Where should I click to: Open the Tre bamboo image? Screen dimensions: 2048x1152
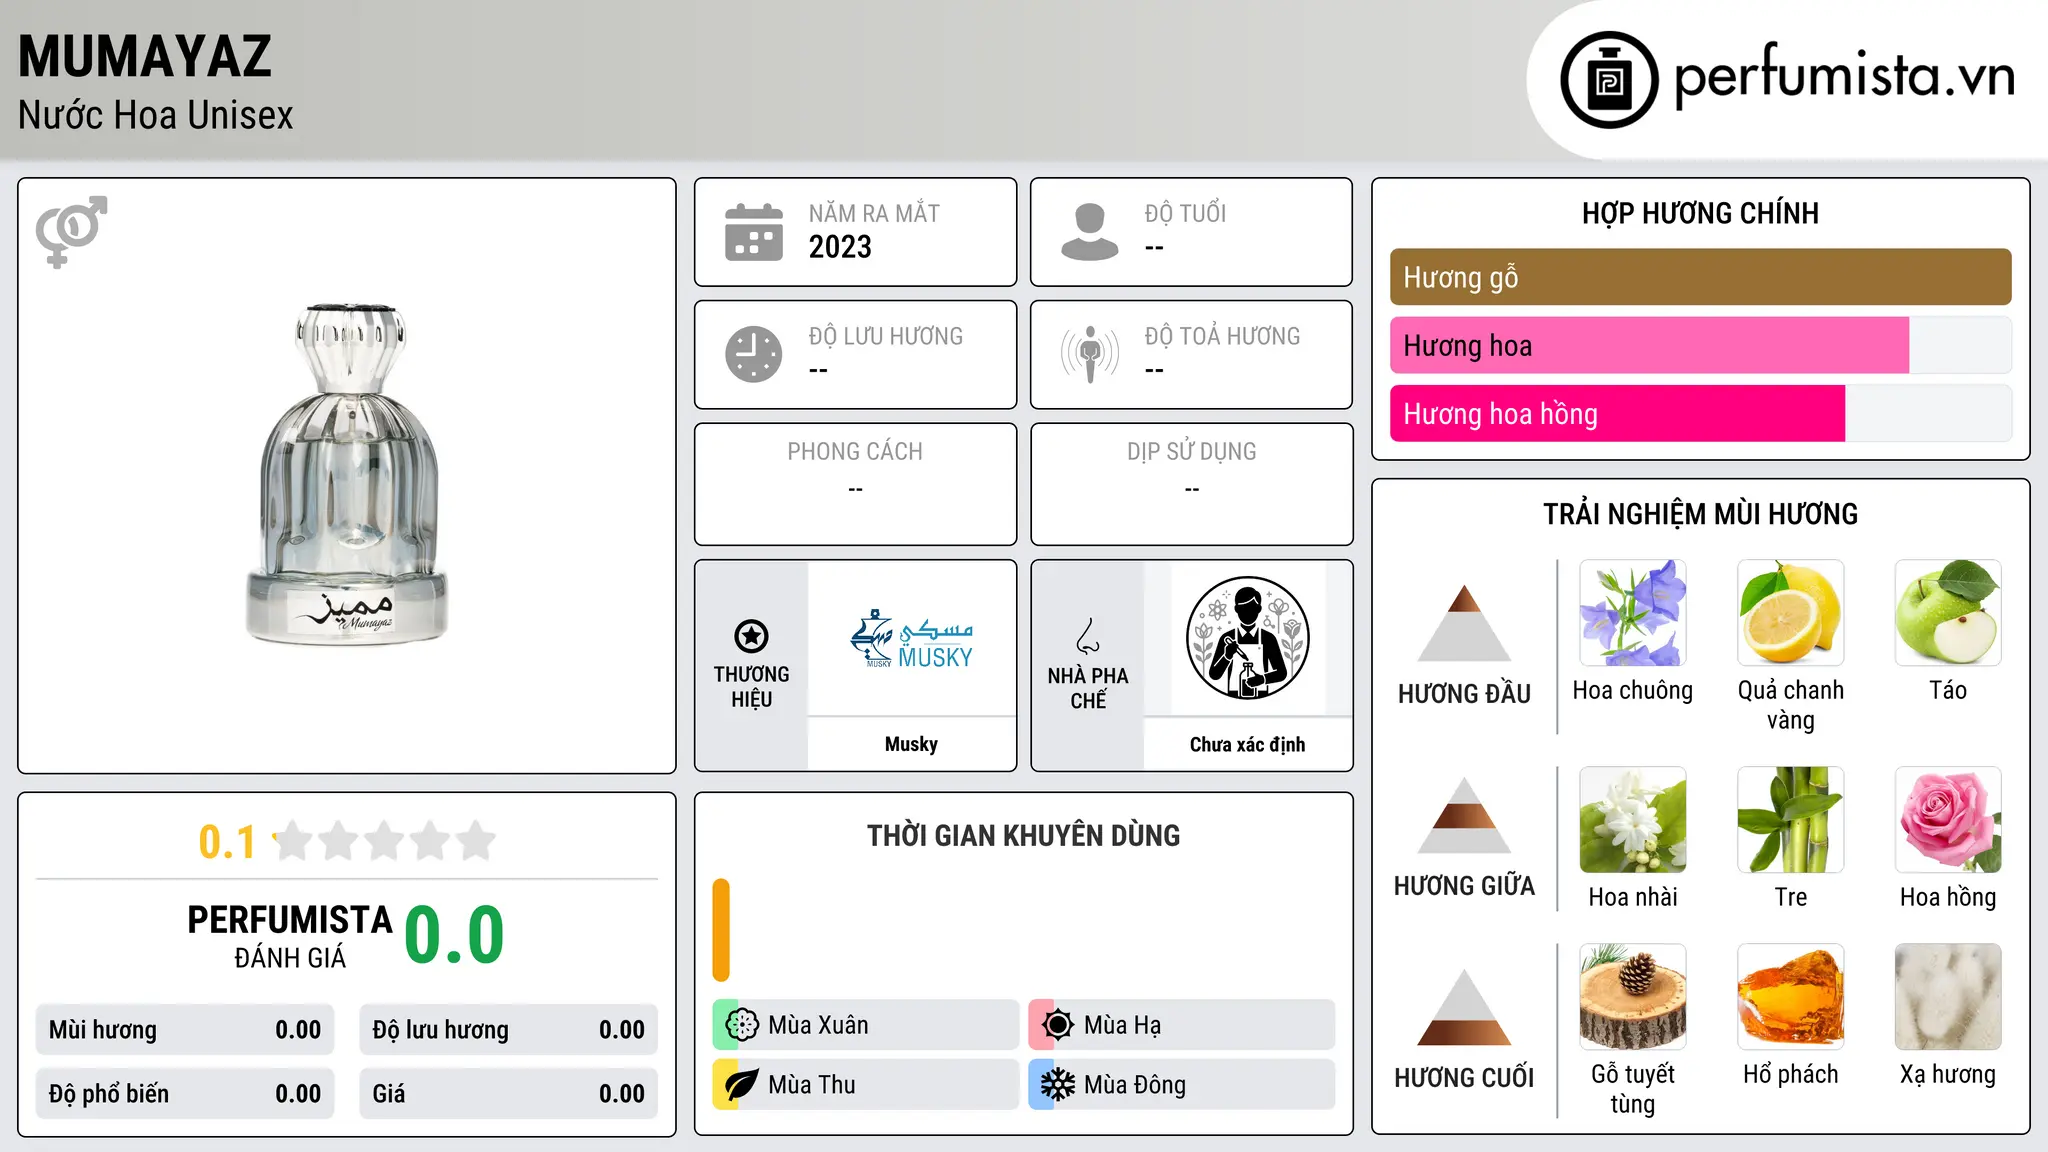pos(1790,820)
